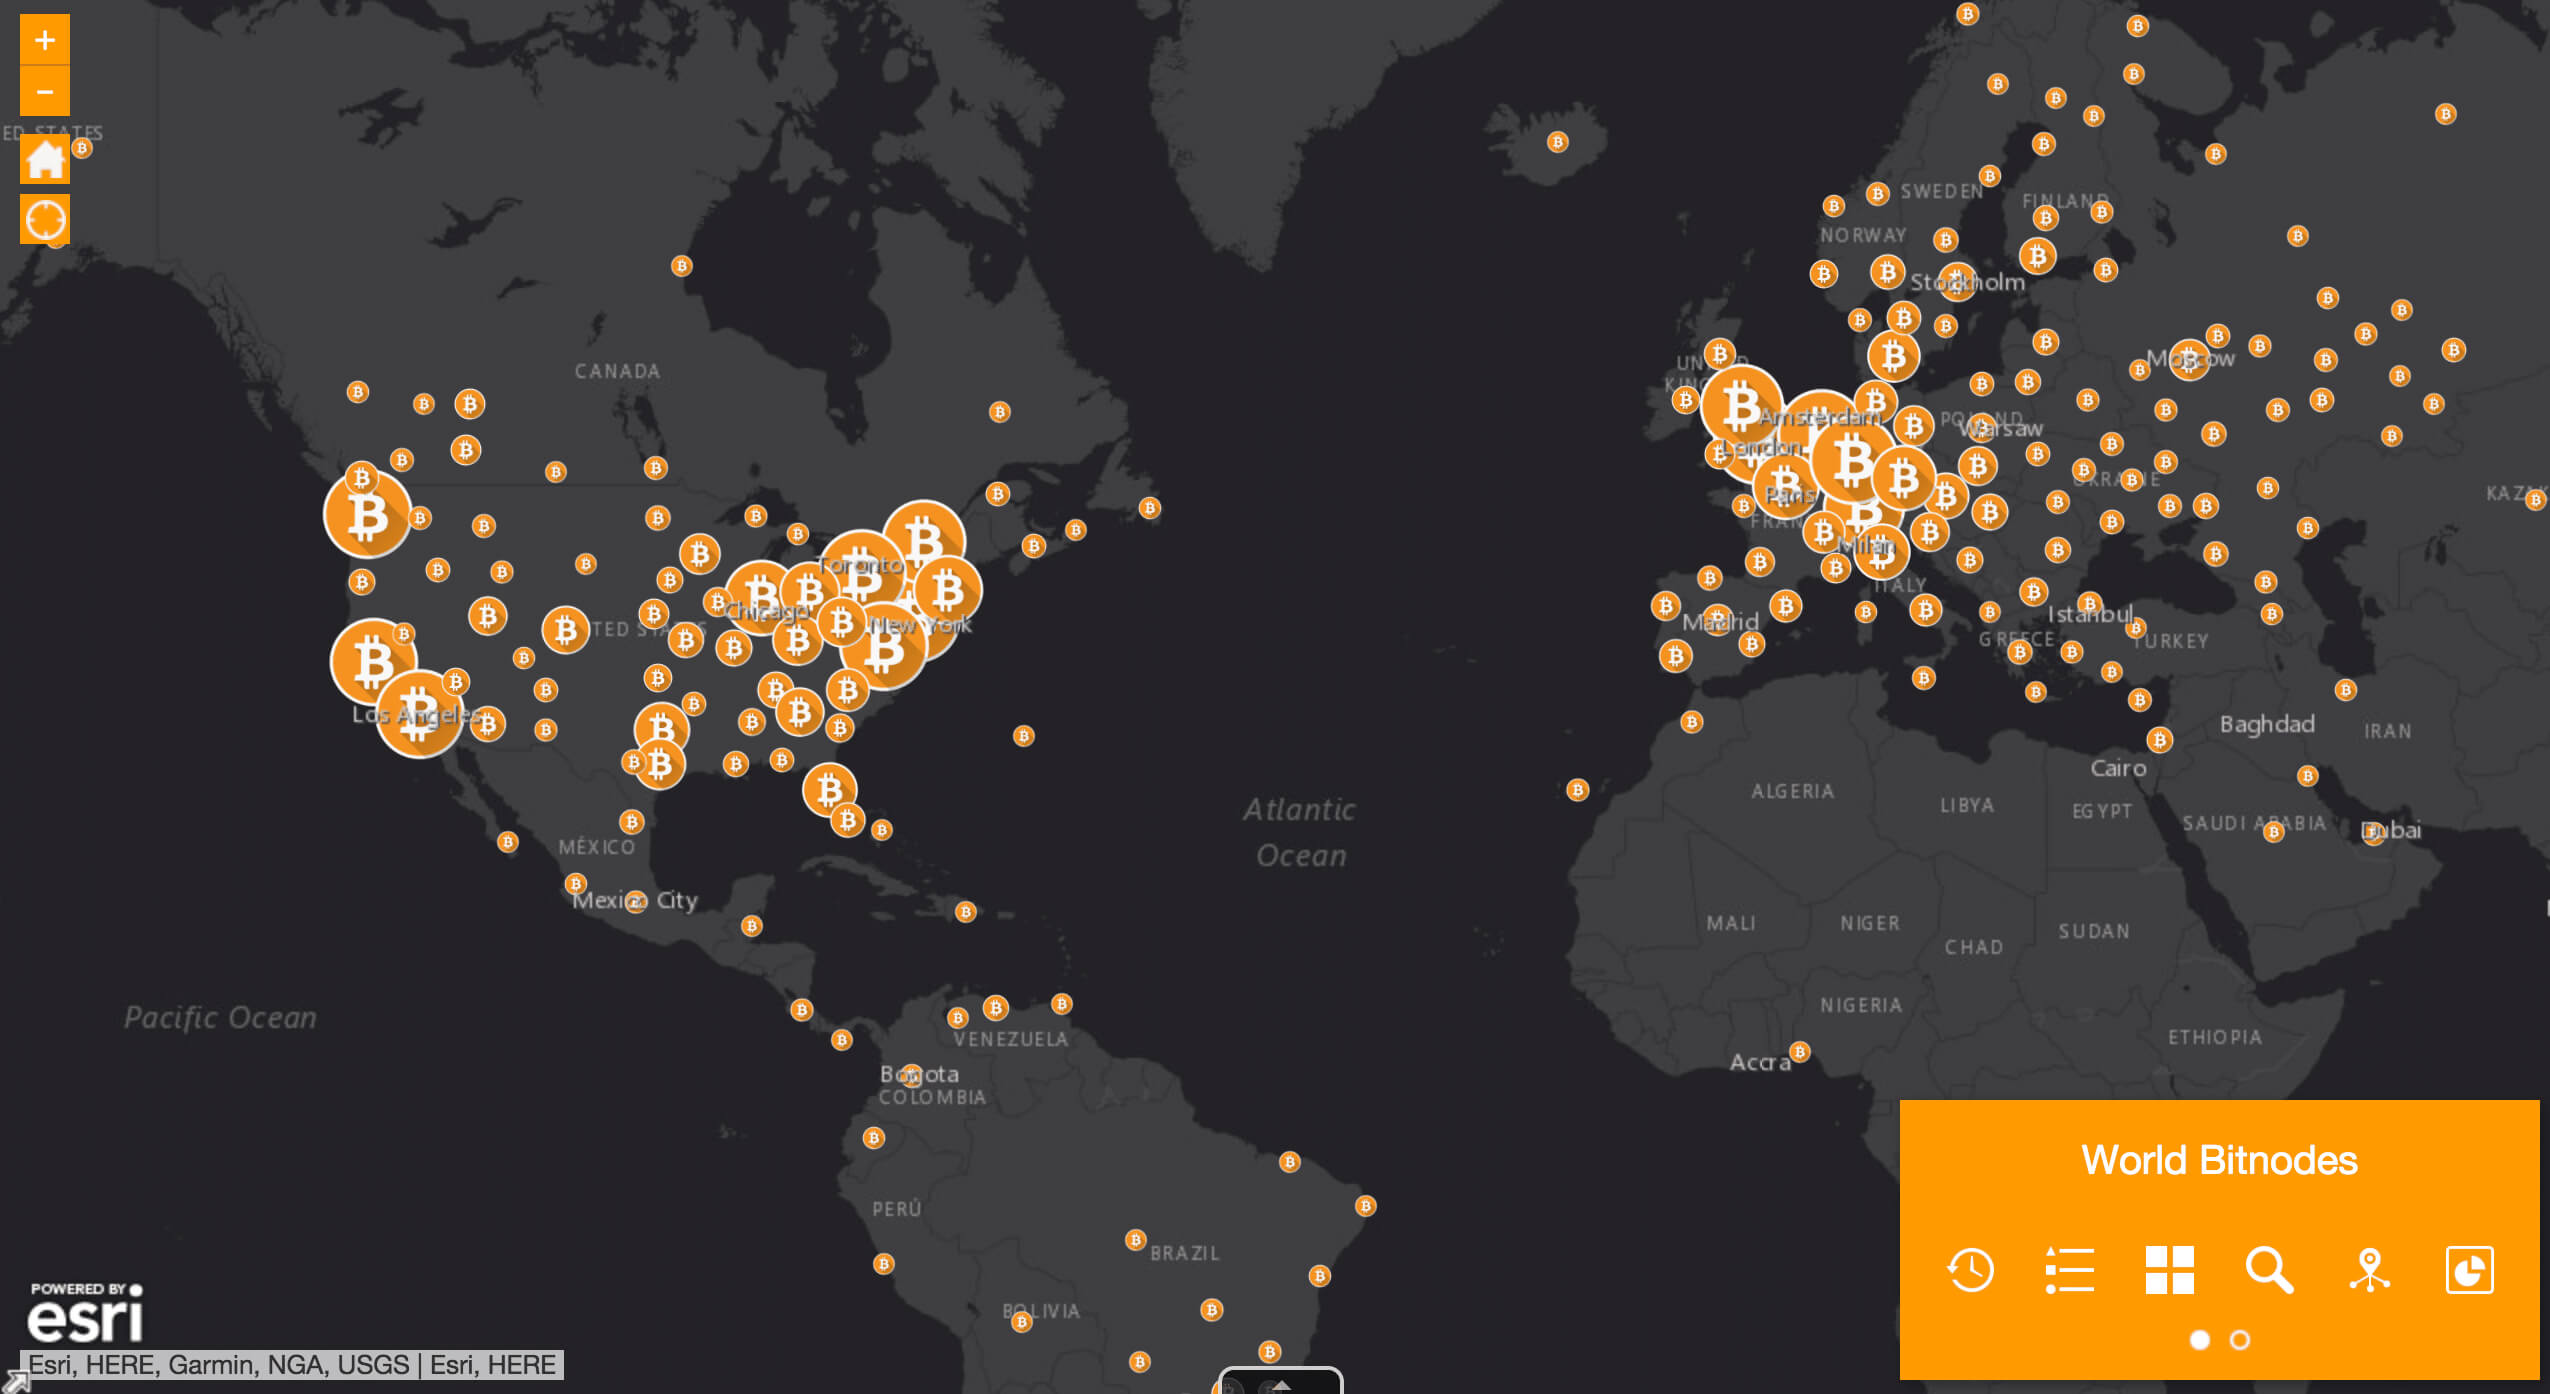Select the Bitcoin marker west of Algeria in Atlantic
This screenshot has height=1394, width=2550.
click(1577, 790)
